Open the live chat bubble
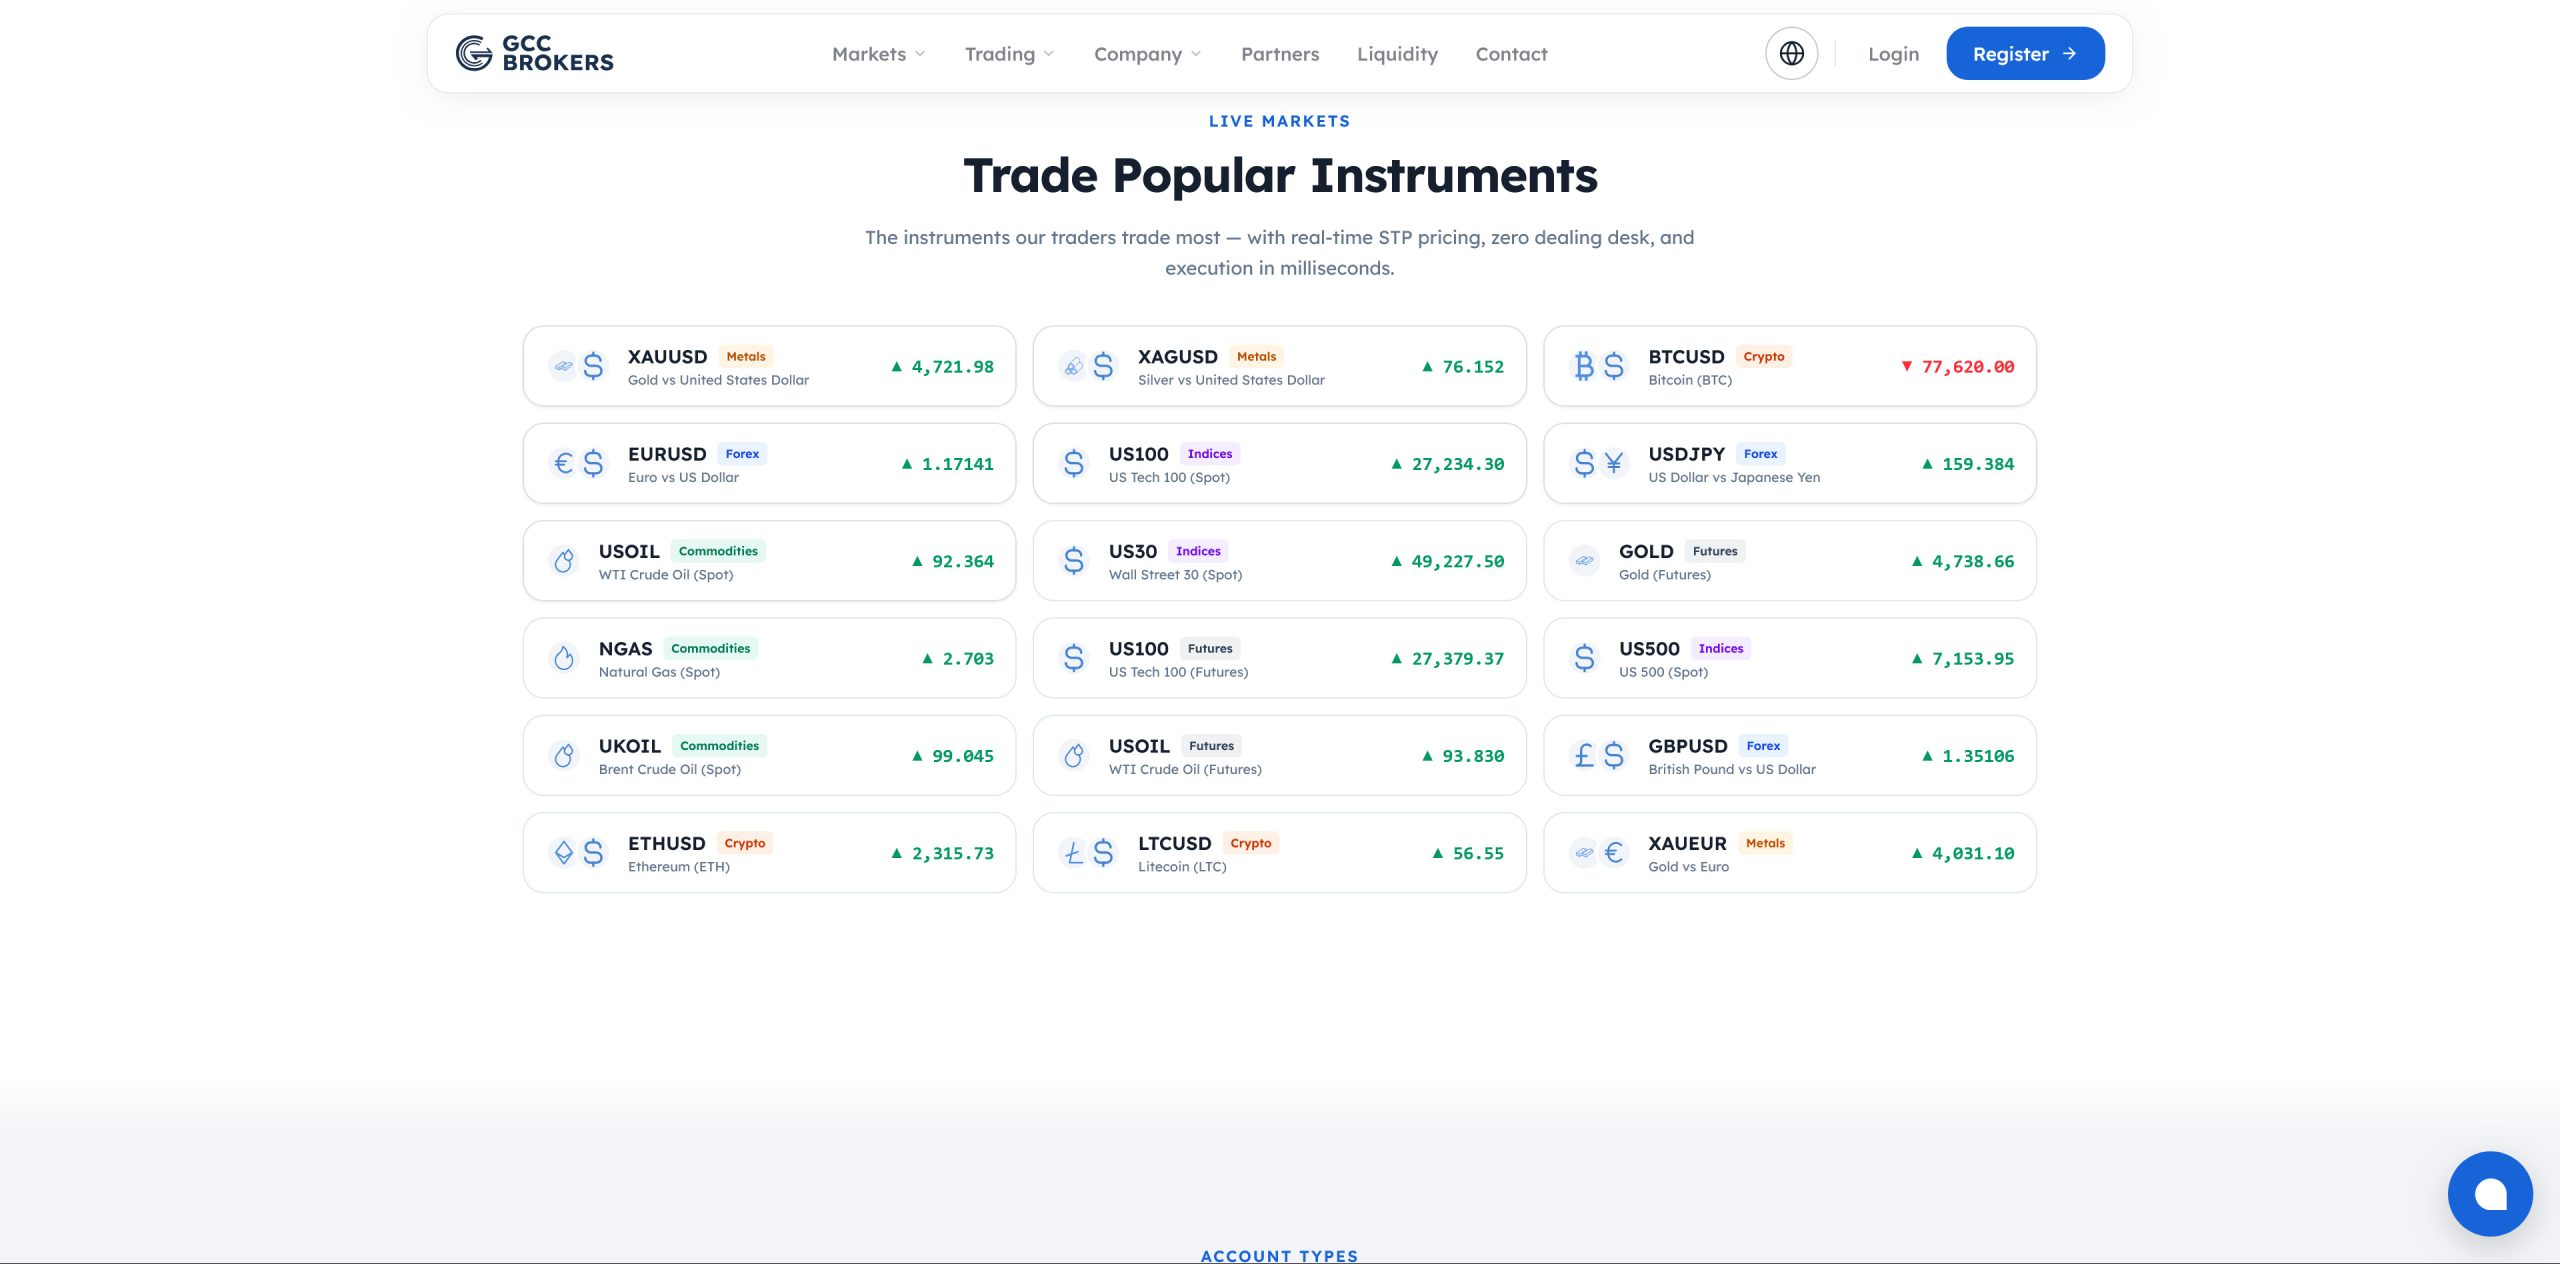Screen dimensions: 2560x1264 pyautogui.click(x=2490, y=1193)
